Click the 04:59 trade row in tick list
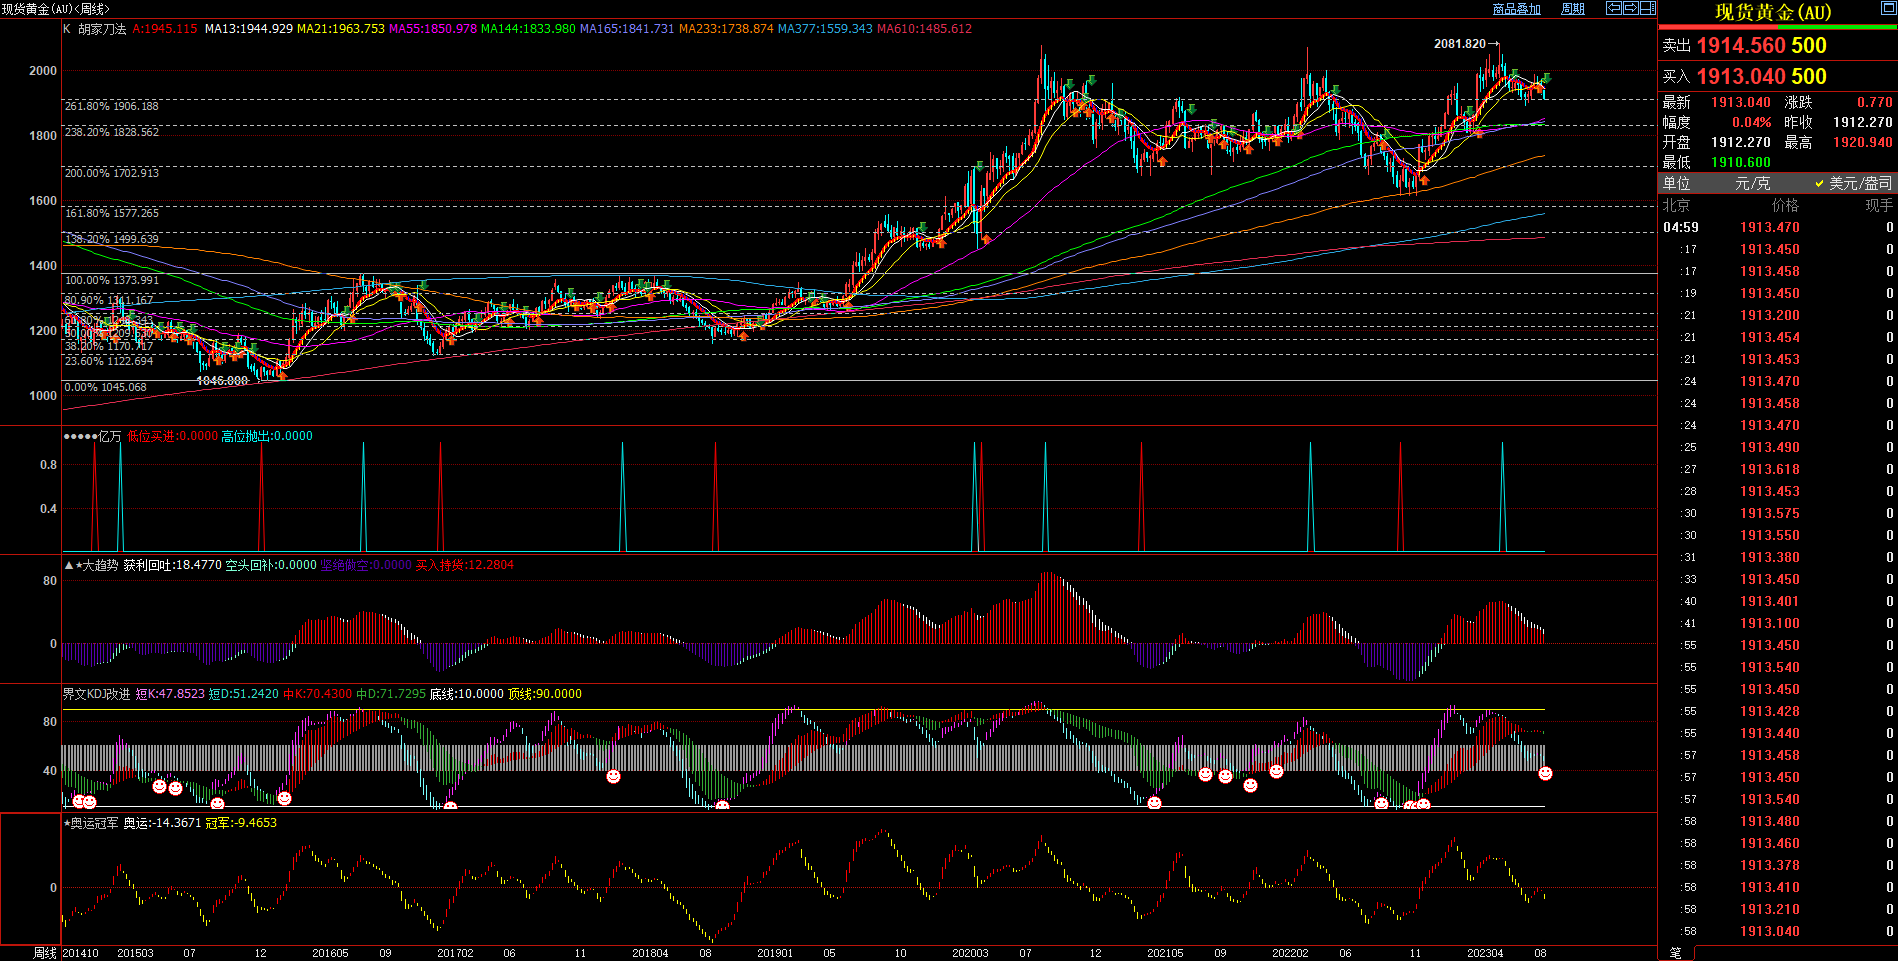This screenshot has width=1898, height=961. (x=1777, y=227)
